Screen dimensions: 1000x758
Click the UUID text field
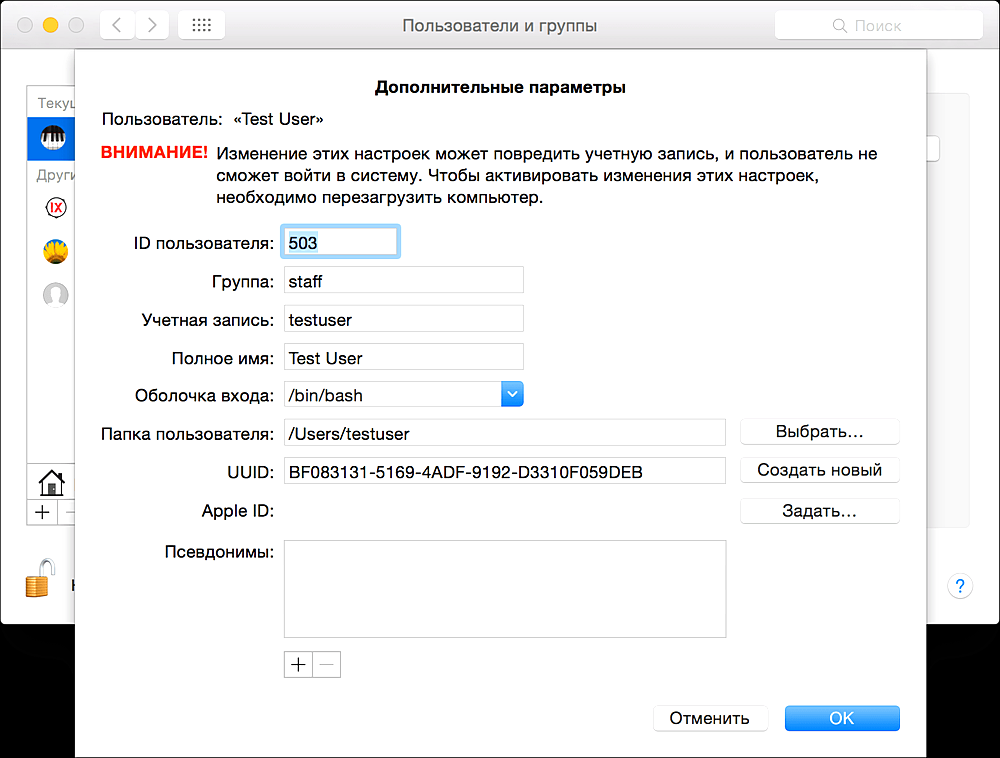point(504,471)
